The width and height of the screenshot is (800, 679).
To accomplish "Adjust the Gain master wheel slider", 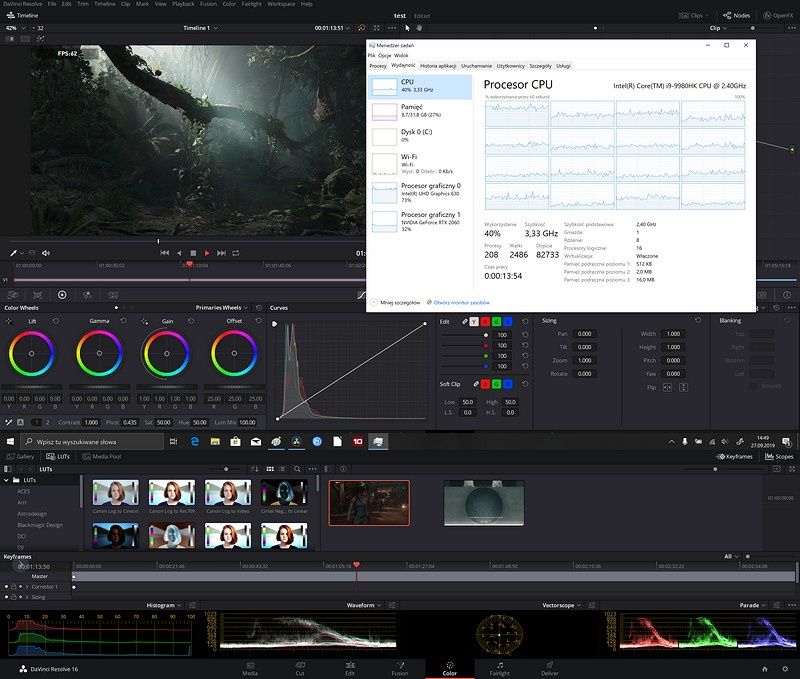I will pos(167,387).
